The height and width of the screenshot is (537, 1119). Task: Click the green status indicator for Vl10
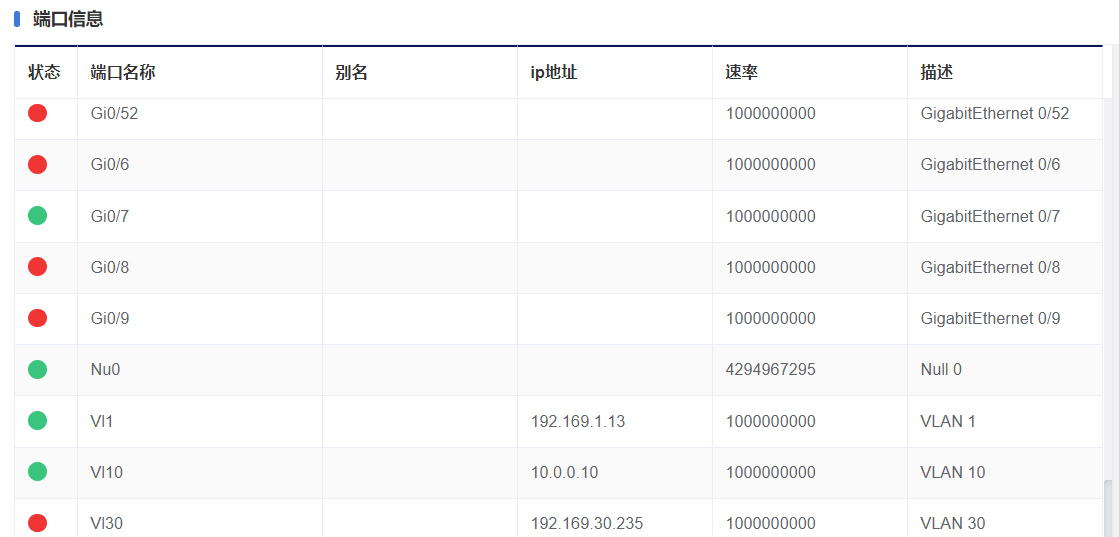[37, 472]
